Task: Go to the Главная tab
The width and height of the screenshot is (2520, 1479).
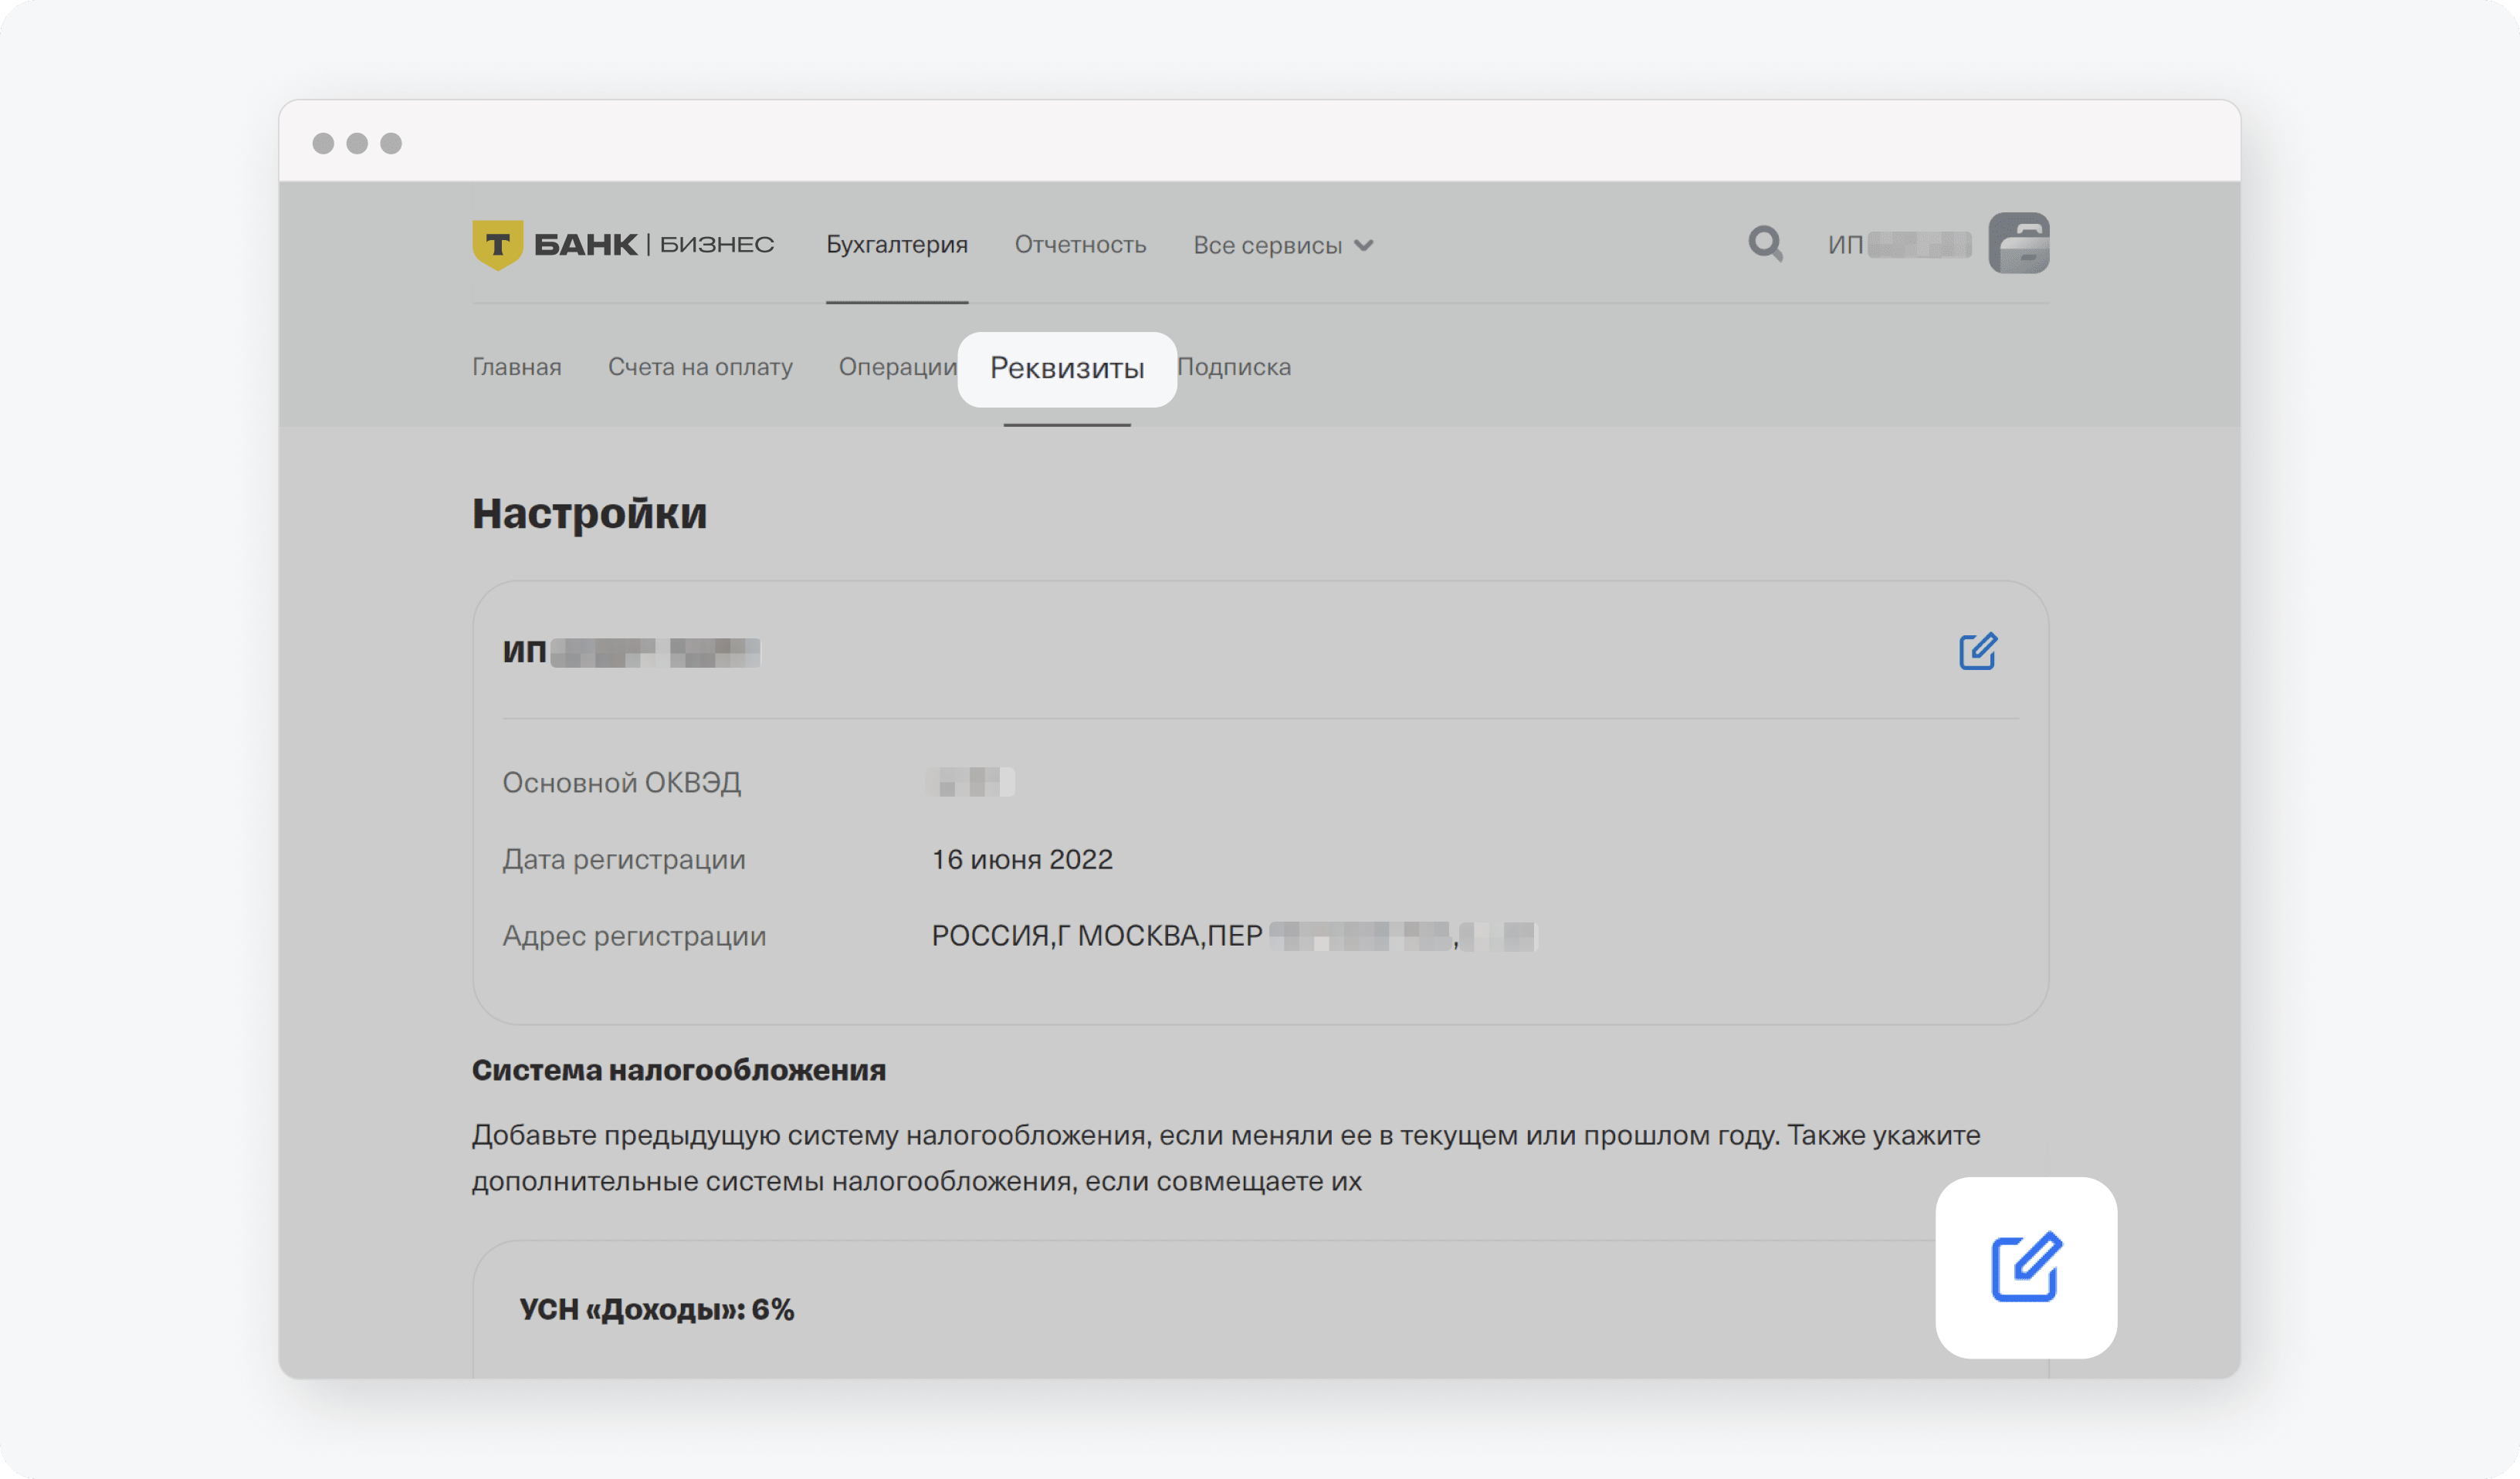Action: pyautogui.click(x=517, y=367)
